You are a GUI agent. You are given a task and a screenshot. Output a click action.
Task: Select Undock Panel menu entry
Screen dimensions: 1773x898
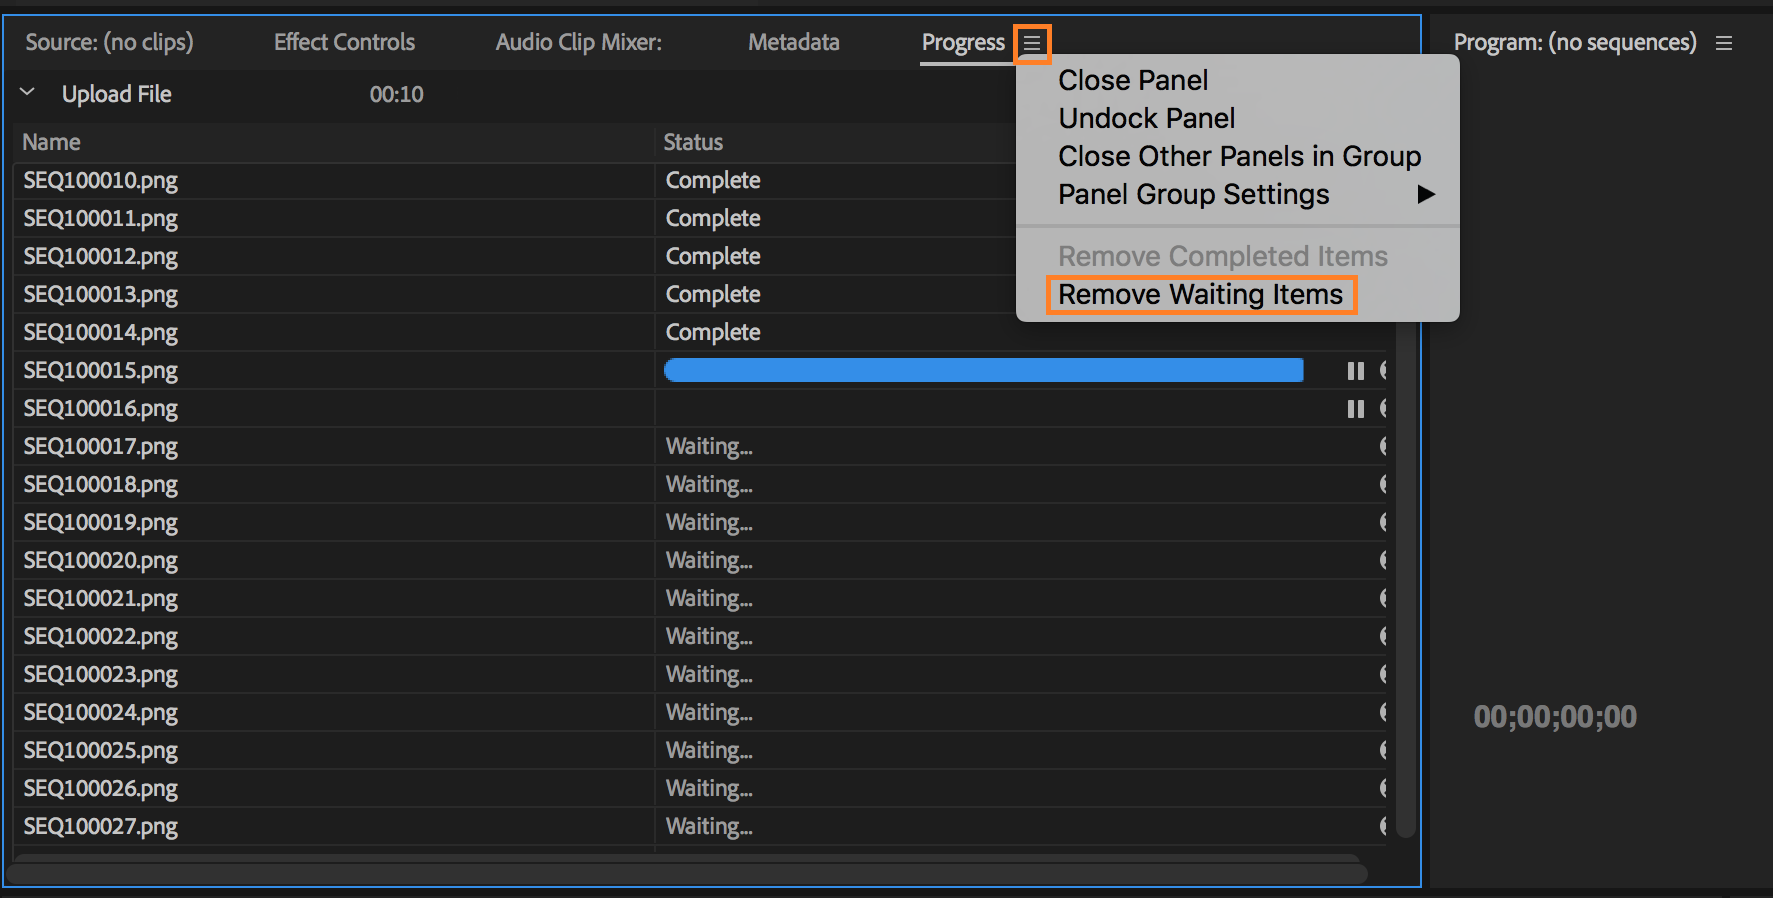[1147, 119]
